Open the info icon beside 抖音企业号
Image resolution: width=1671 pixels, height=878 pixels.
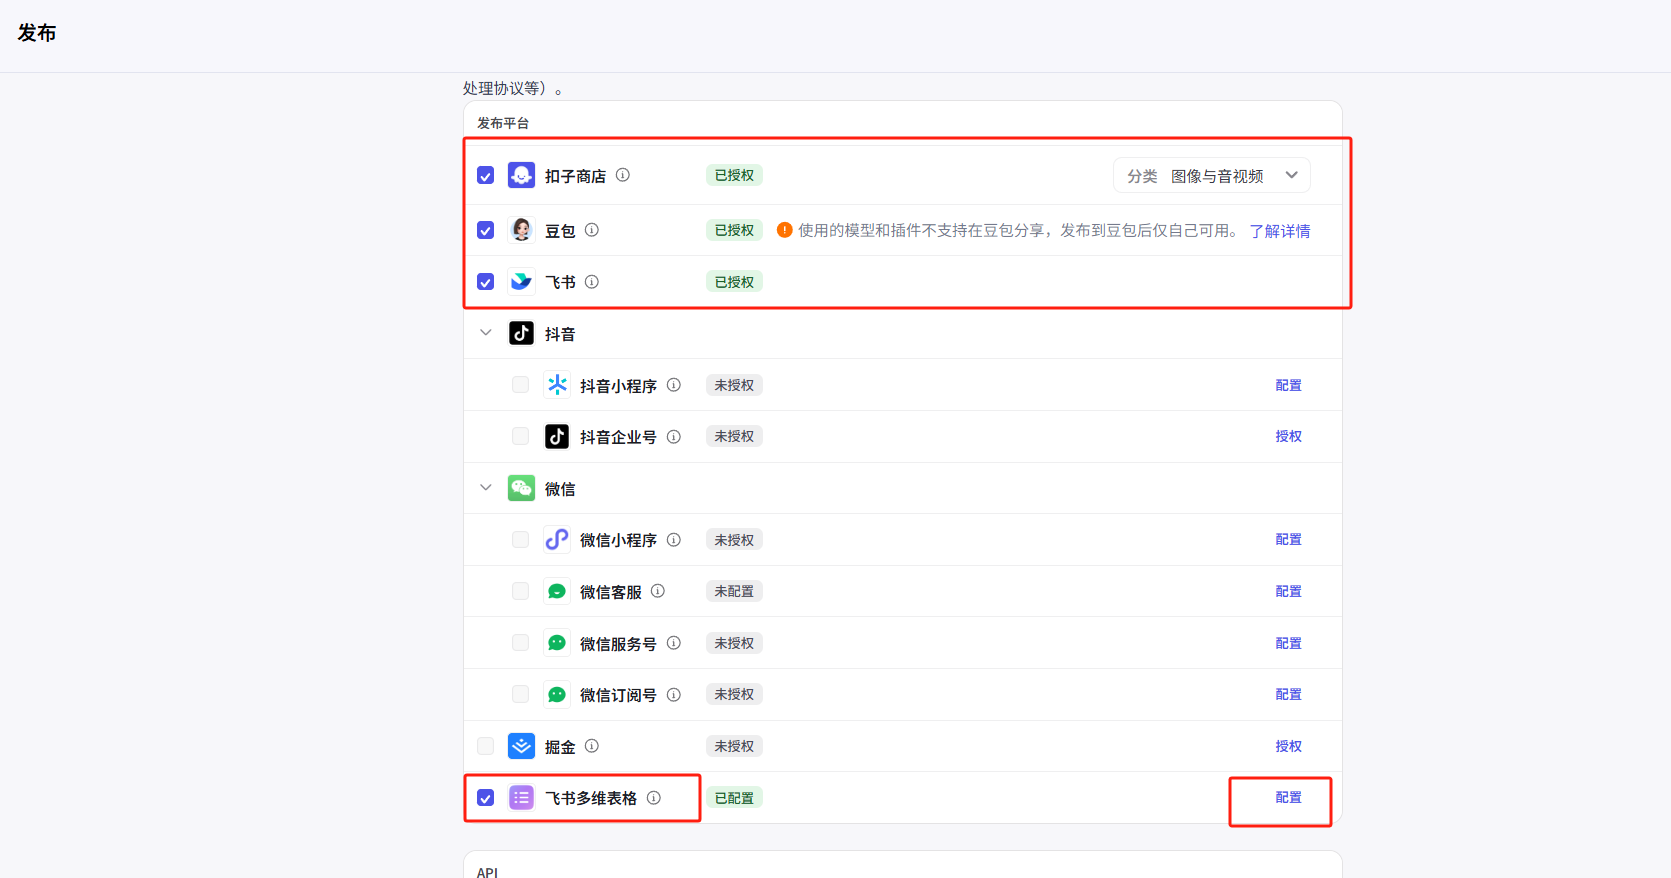[x=674, y=437]
